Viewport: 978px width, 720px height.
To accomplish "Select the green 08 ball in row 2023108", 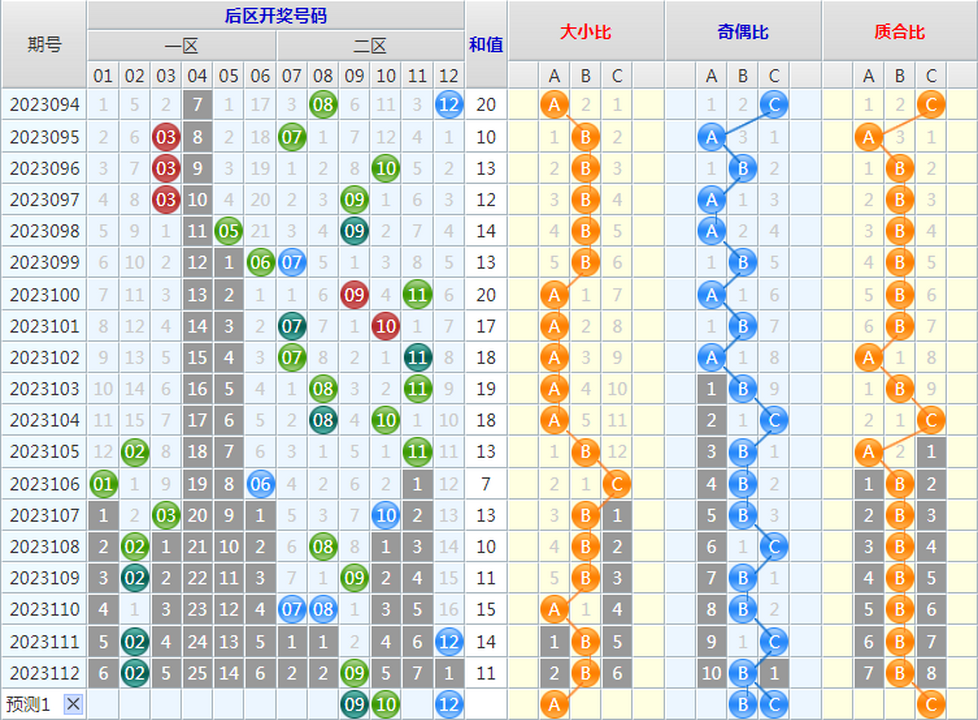I will 323,547.
